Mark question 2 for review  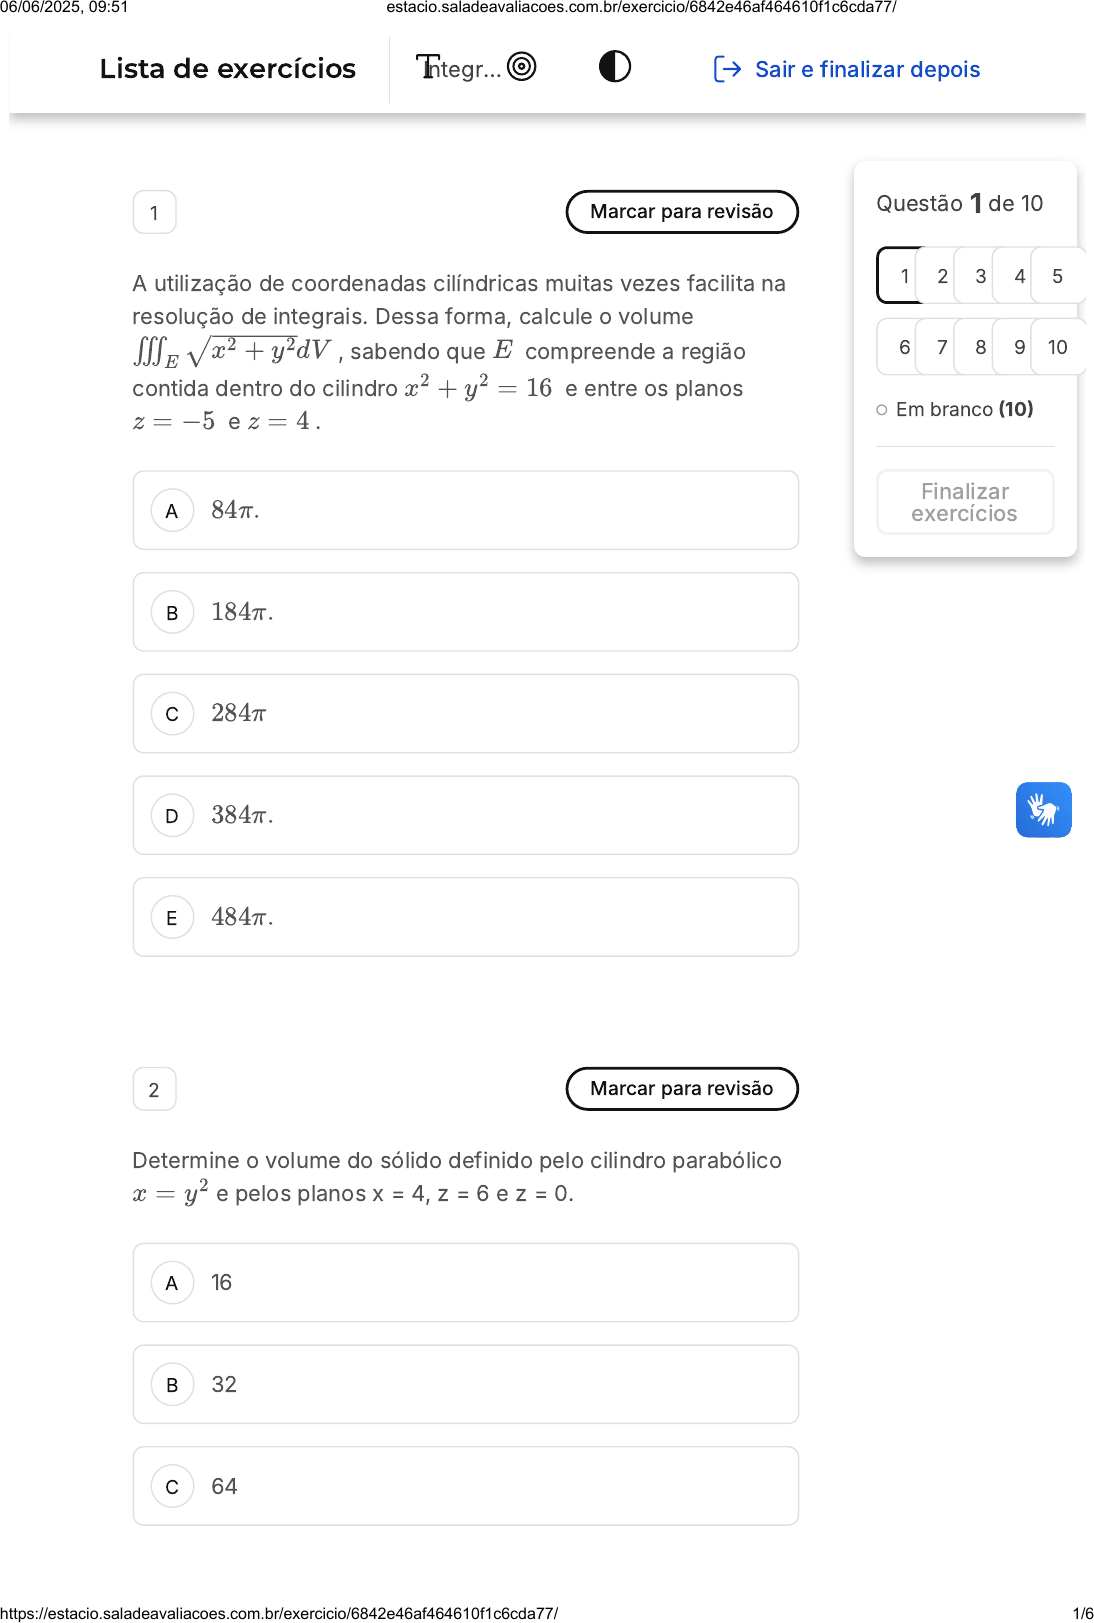tap(681, 1089)
